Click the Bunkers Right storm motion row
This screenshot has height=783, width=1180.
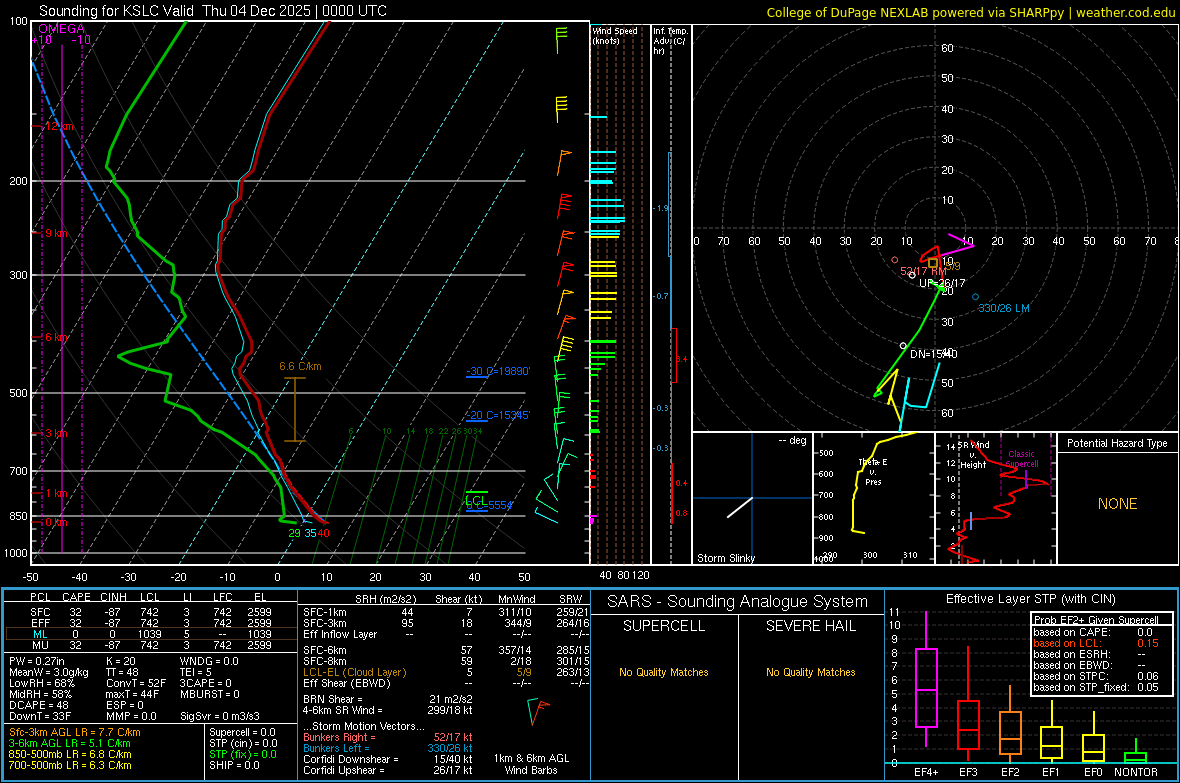click(388, 737)
